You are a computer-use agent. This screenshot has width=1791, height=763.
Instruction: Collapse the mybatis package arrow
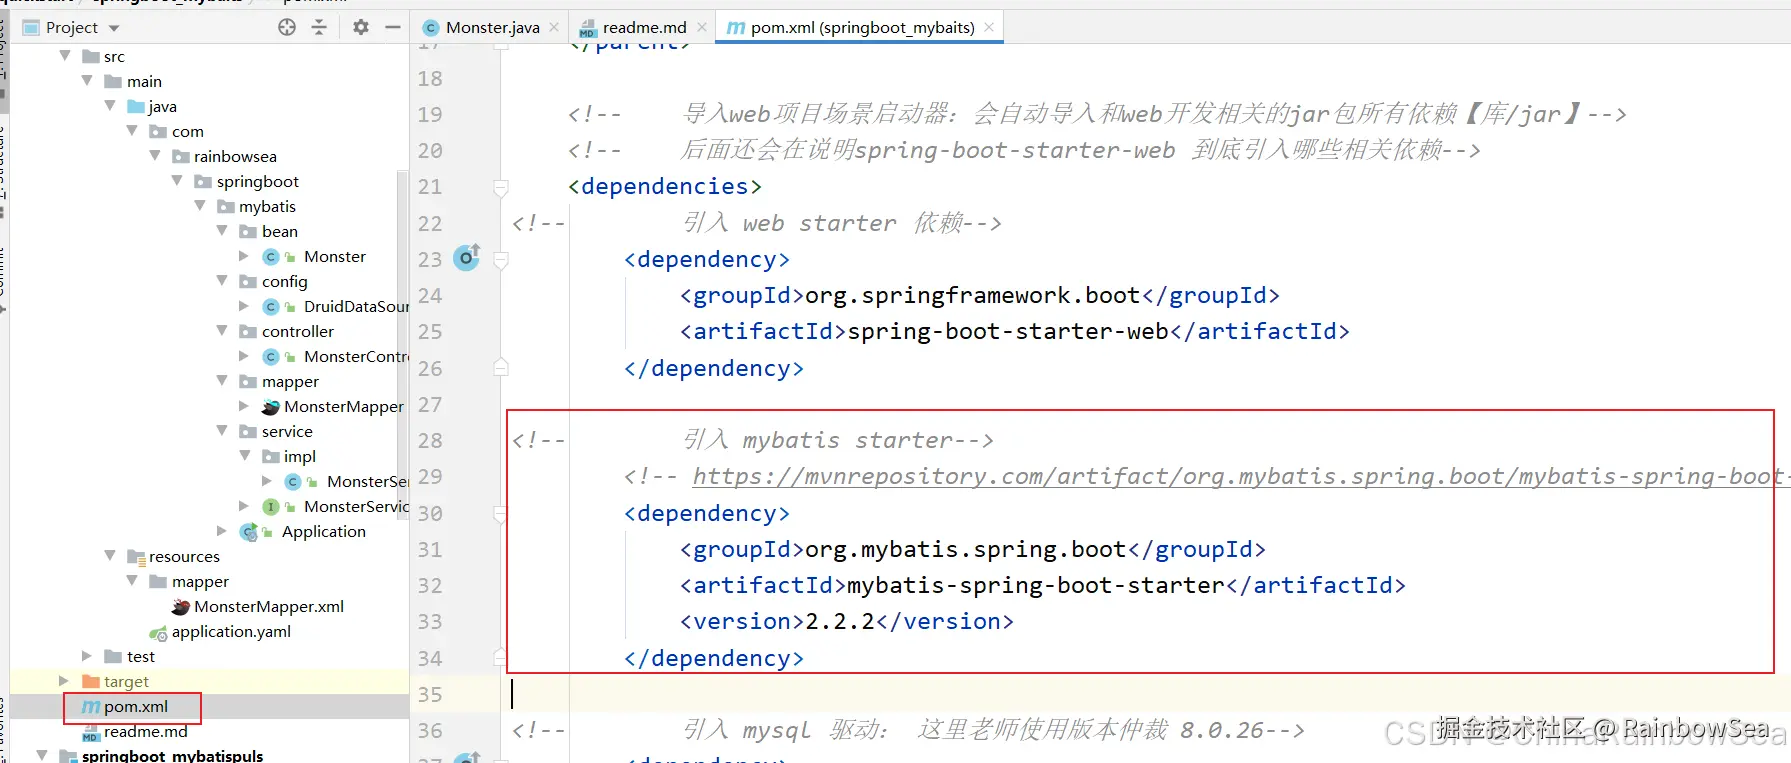click(x=200, y=206)
